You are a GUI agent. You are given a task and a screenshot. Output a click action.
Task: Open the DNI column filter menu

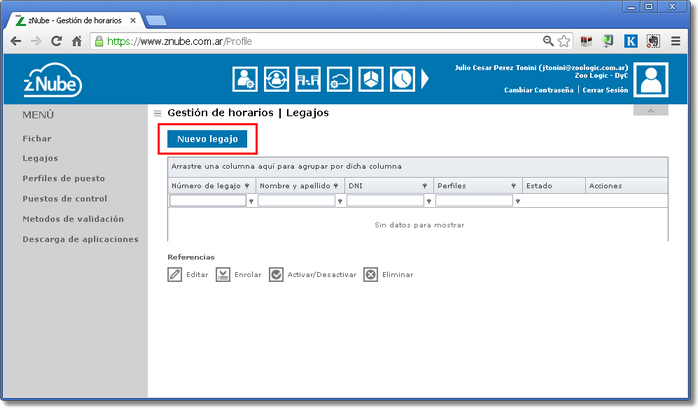tap(428, 201)
